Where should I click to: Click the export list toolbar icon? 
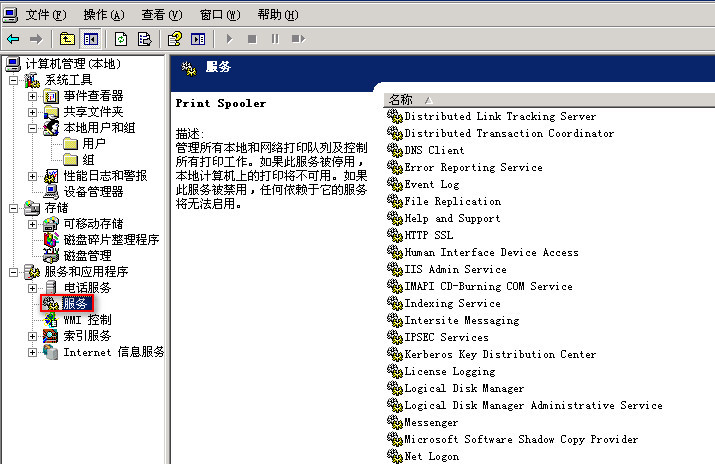coord(145,39)
